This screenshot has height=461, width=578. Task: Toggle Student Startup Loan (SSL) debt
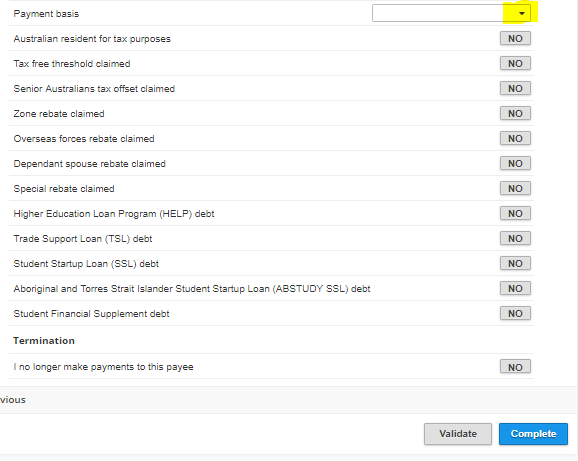pyautogui.click(x=515, y=263)
